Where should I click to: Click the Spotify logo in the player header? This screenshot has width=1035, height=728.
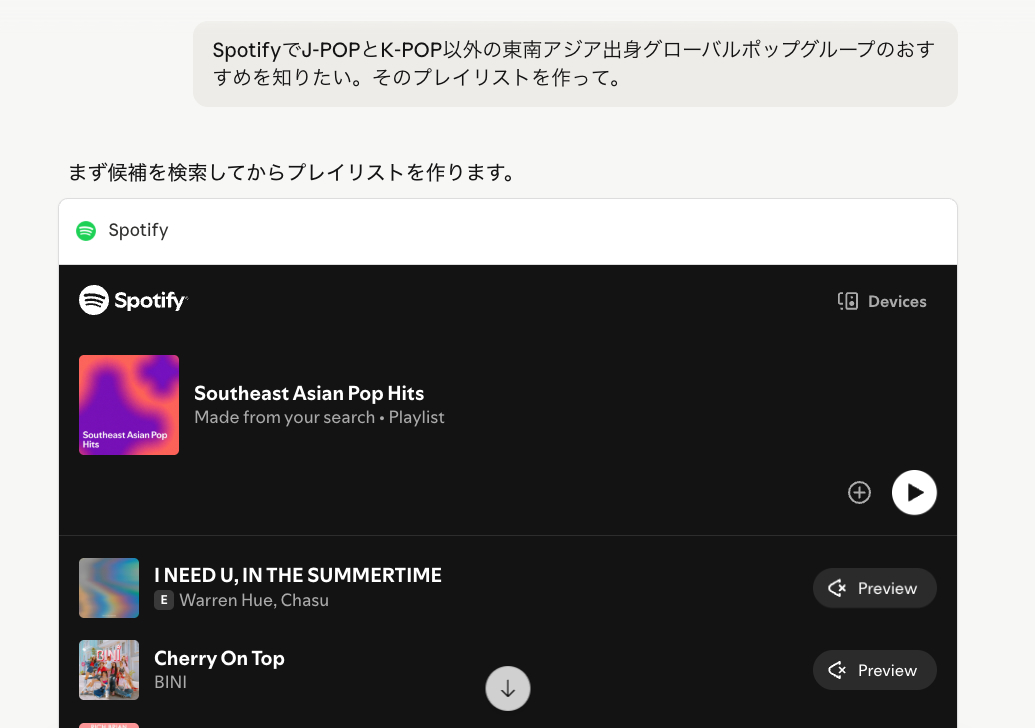pyautogui.click(x=133, y=300)
